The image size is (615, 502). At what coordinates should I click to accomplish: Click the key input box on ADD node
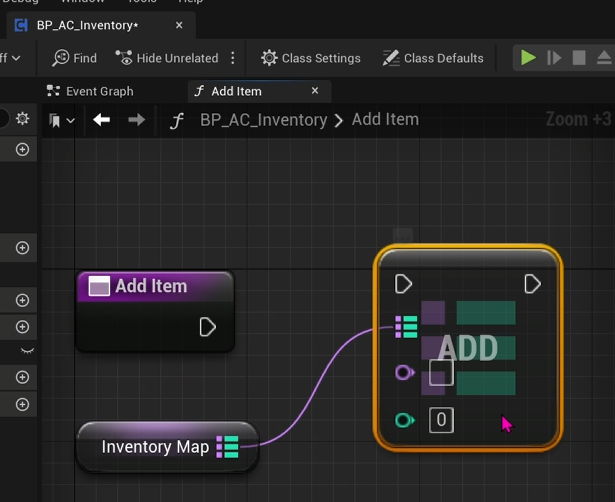coord(441,373)
